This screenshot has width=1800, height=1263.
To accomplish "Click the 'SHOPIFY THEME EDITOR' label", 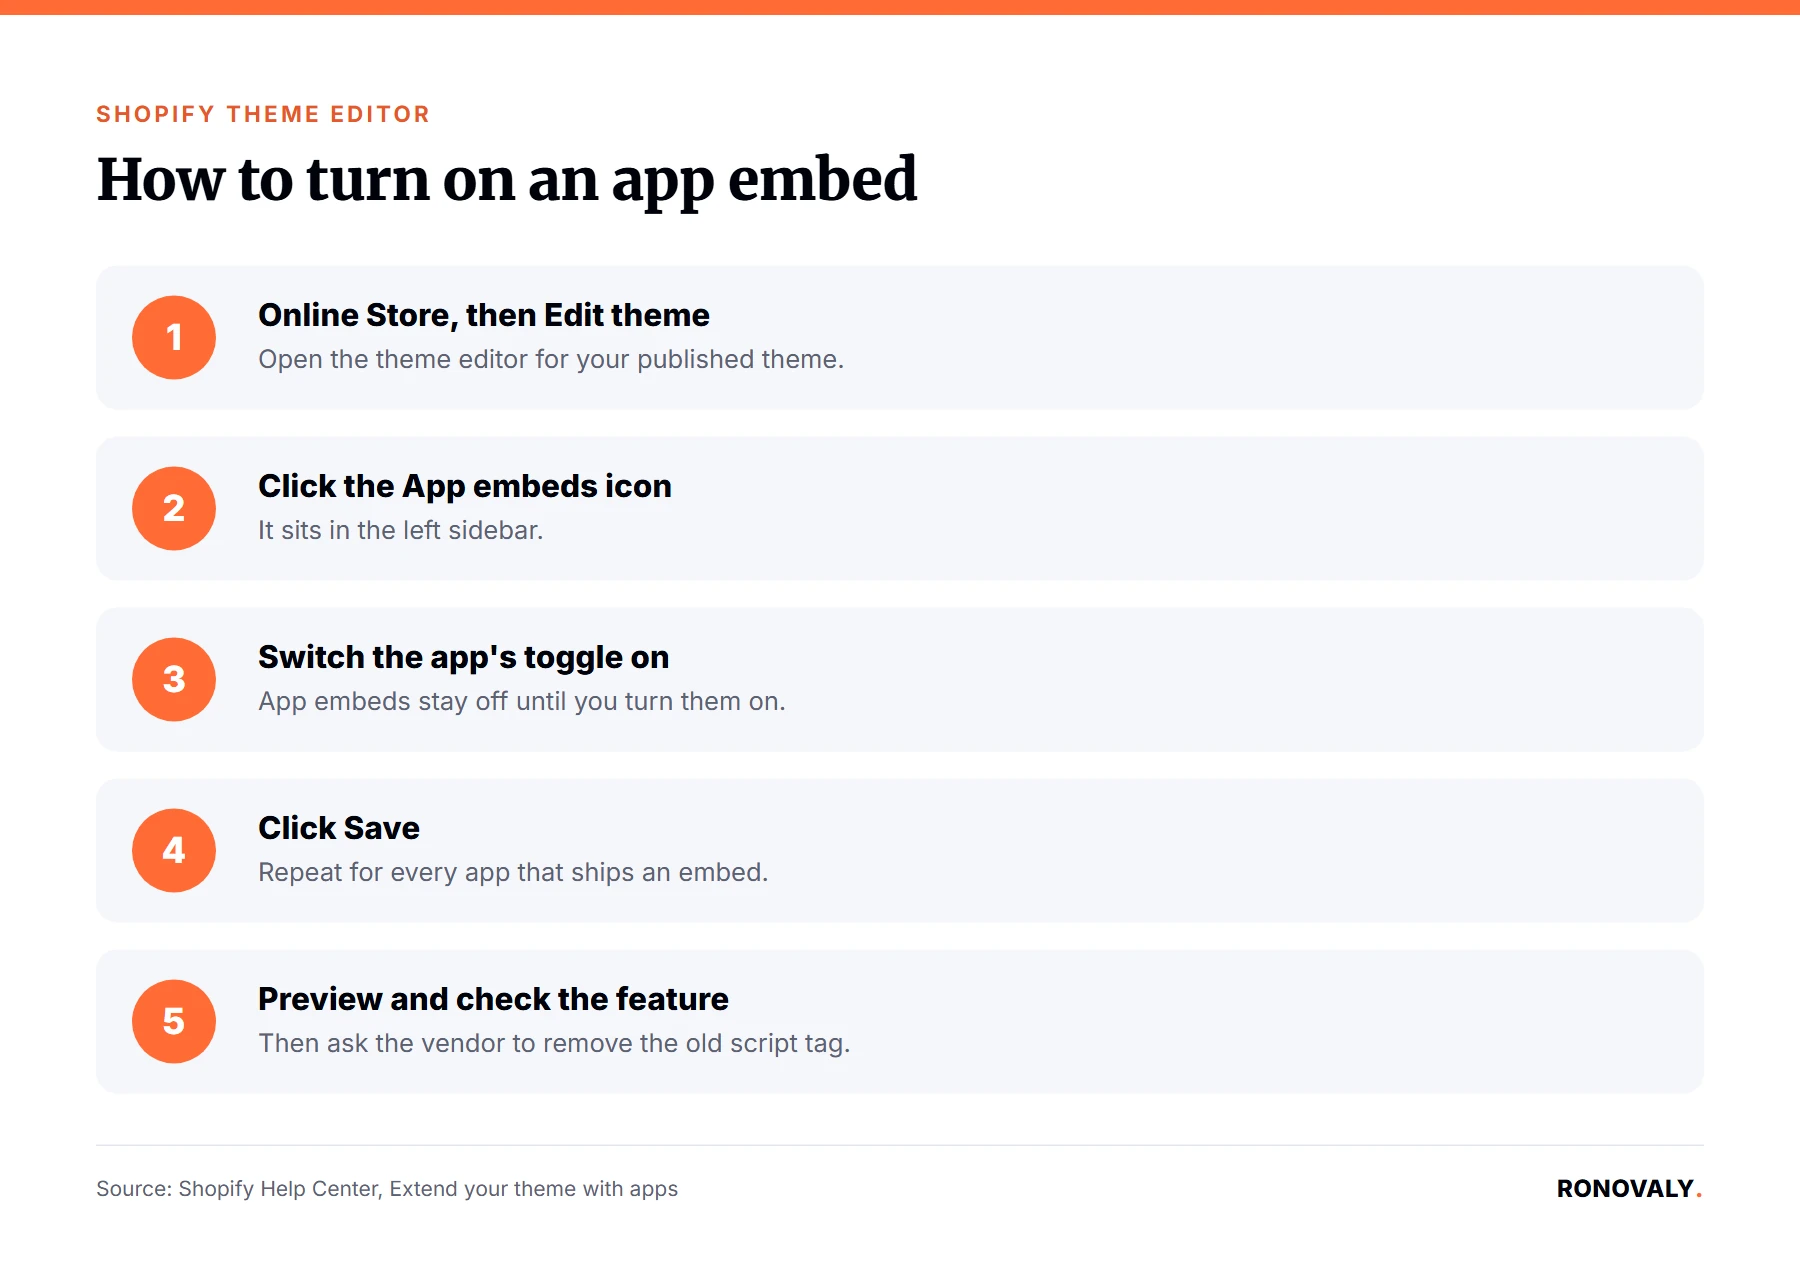I will [263, 114].
